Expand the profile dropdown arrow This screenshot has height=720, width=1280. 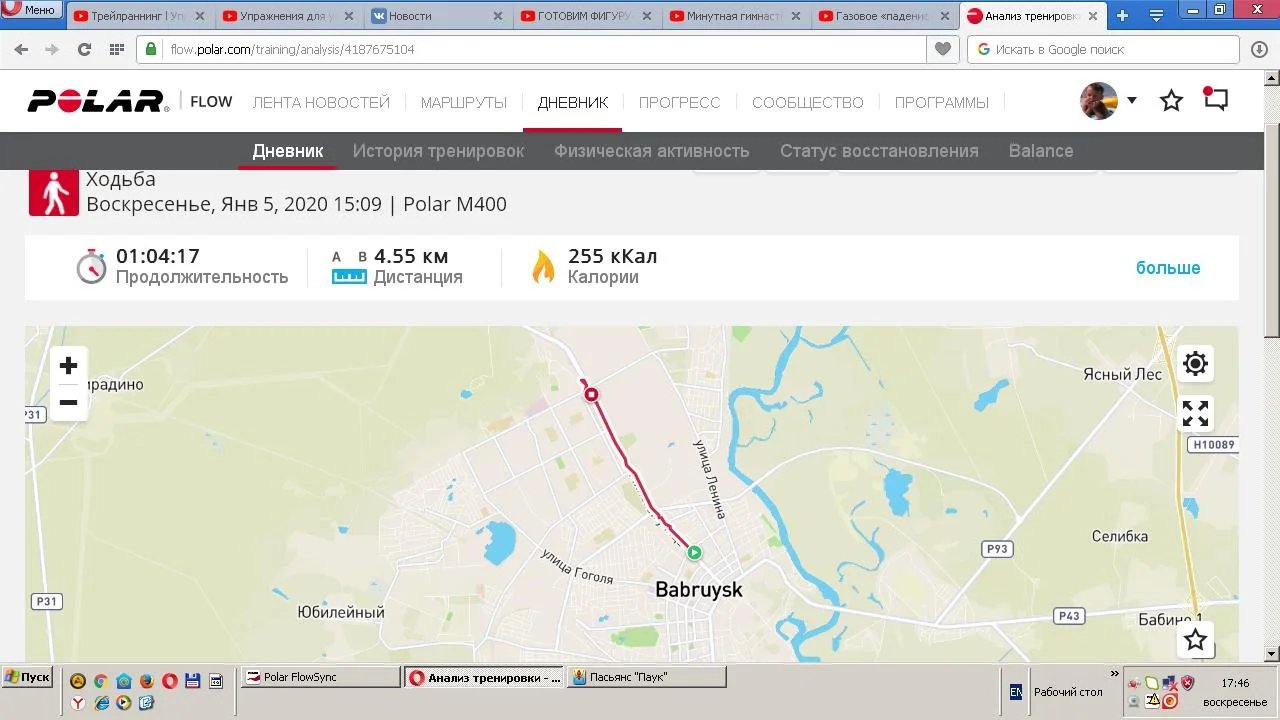[x=1132, y=100]
